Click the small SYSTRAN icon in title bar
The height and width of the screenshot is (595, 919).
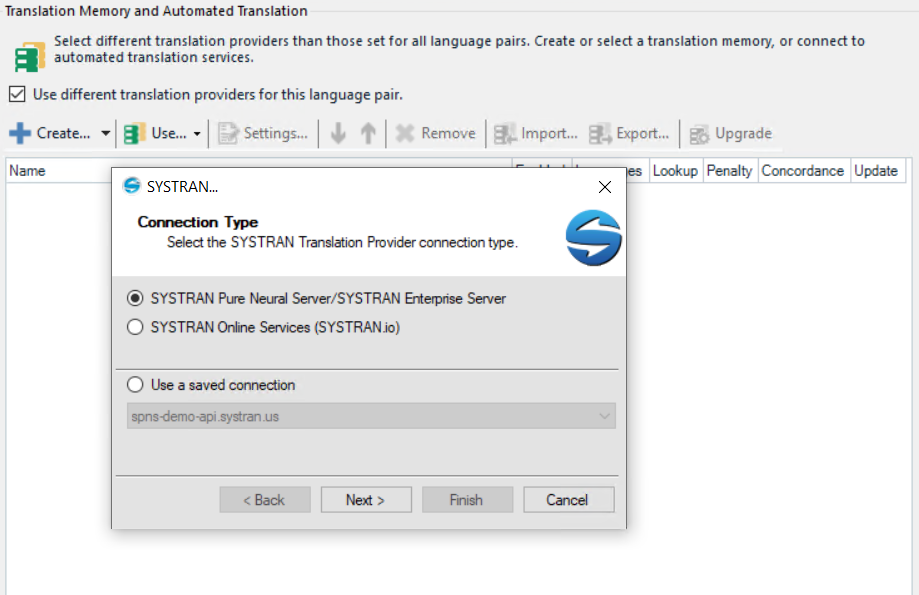pos(132,186)
